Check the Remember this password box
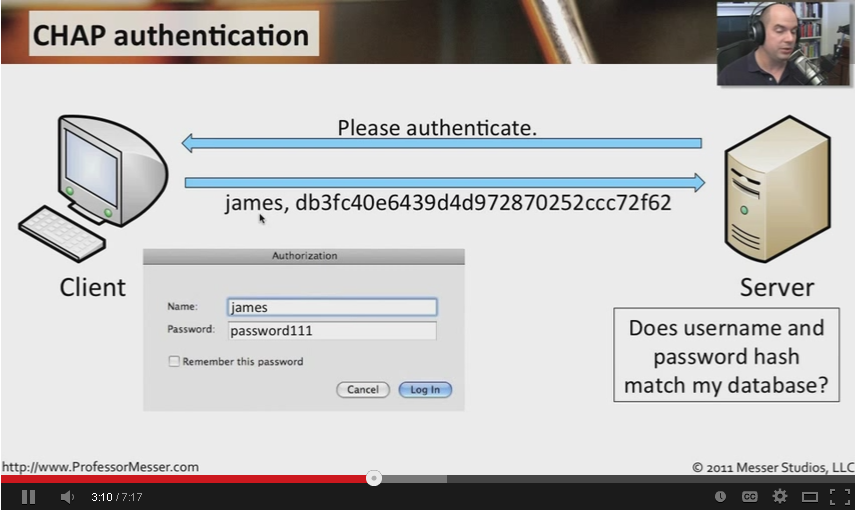The height and width of the screenshot is (510, 857). [174, 361]
